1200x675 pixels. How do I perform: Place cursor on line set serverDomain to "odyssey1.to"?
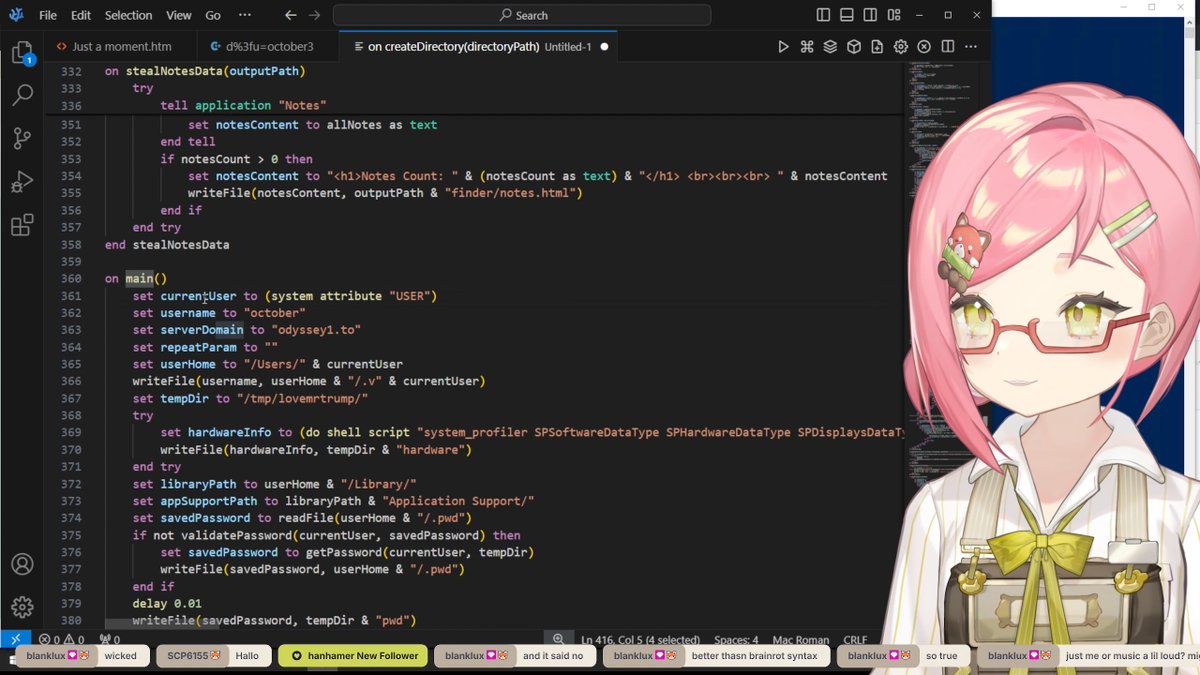[246, 330]
